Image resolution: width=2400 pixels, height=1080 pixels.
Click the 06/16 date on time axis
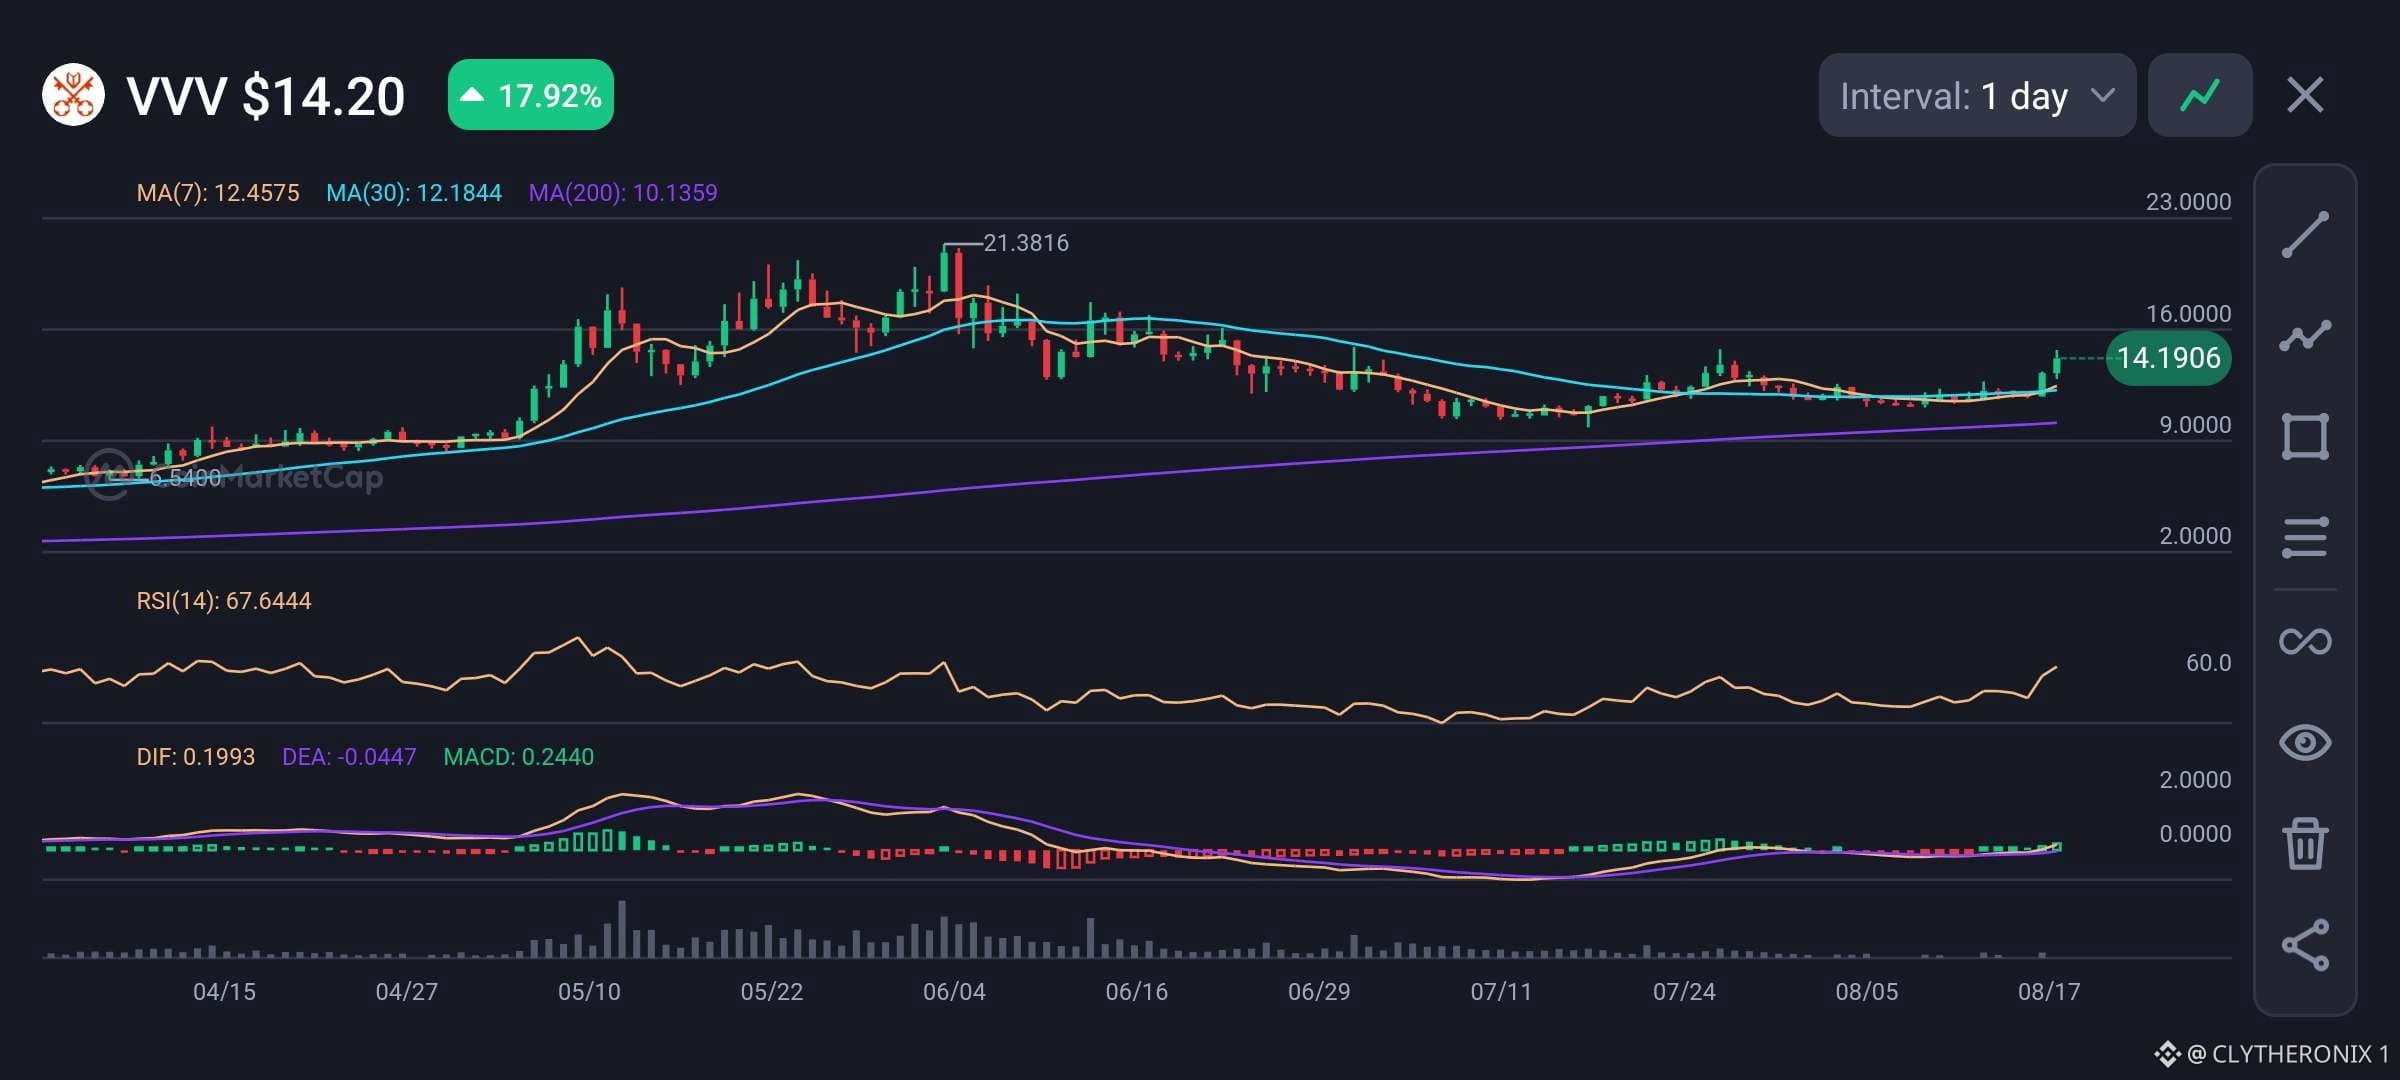tap(1137, 992)
